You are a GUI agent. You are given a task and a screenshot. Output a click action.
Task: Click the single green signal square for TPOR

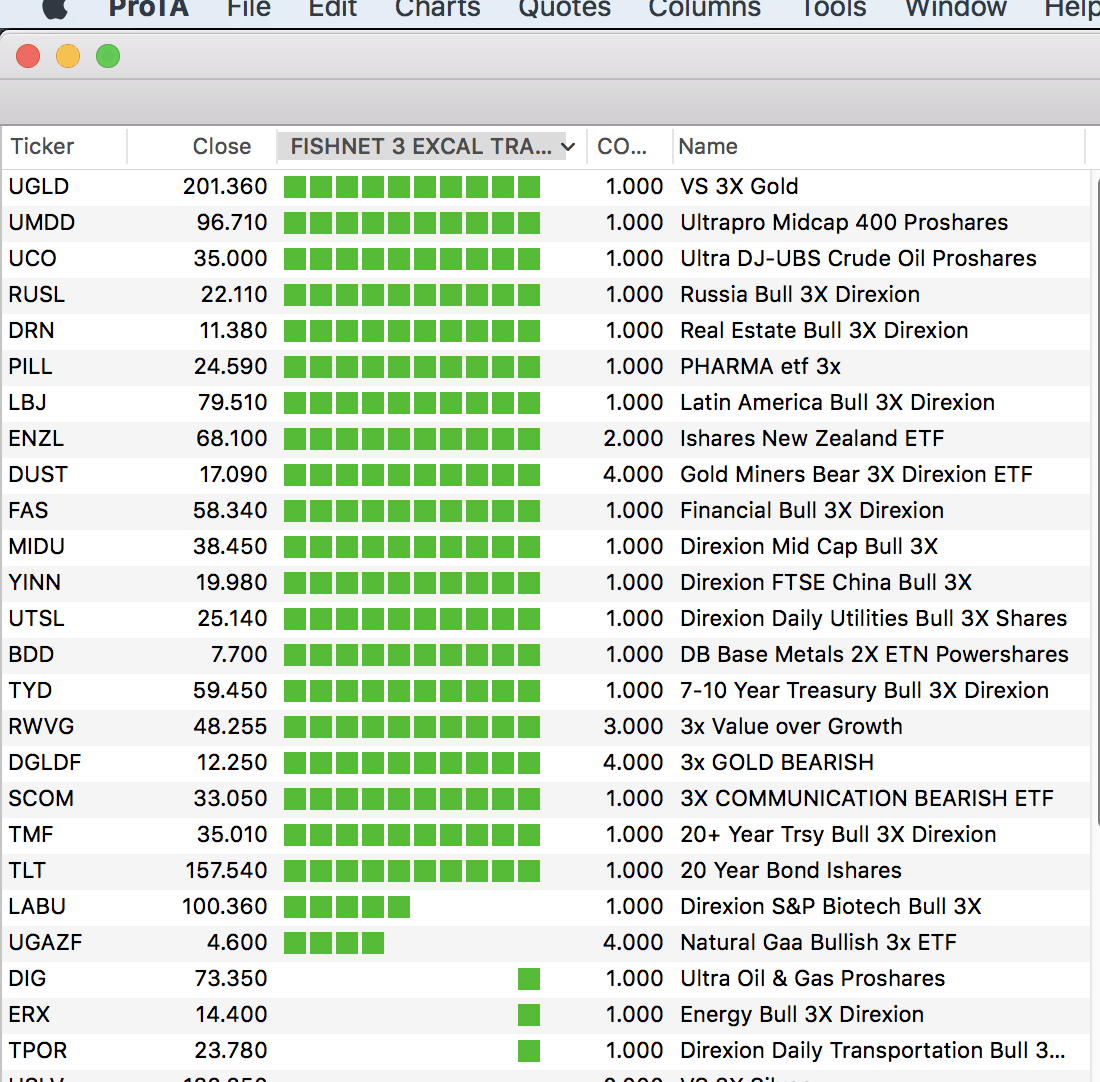[529, 1050]
